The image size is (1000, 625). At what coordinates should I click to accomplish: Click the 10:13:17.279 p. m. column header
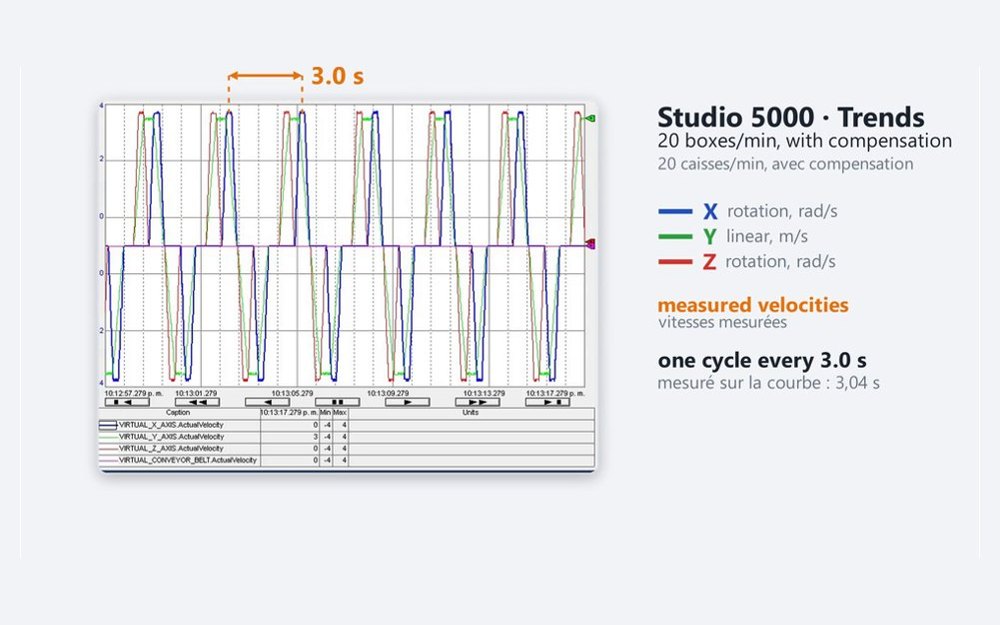[289, 413]
